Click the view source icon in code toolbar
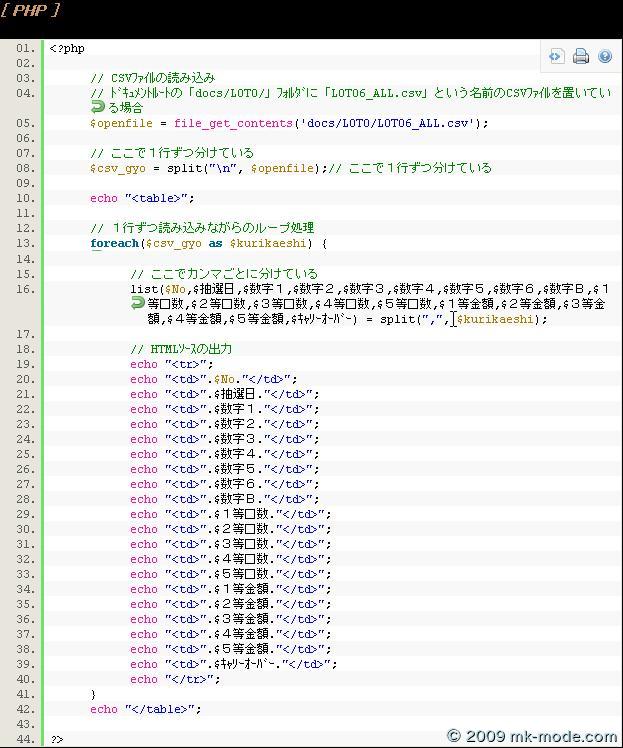 (x=556, y=57)
